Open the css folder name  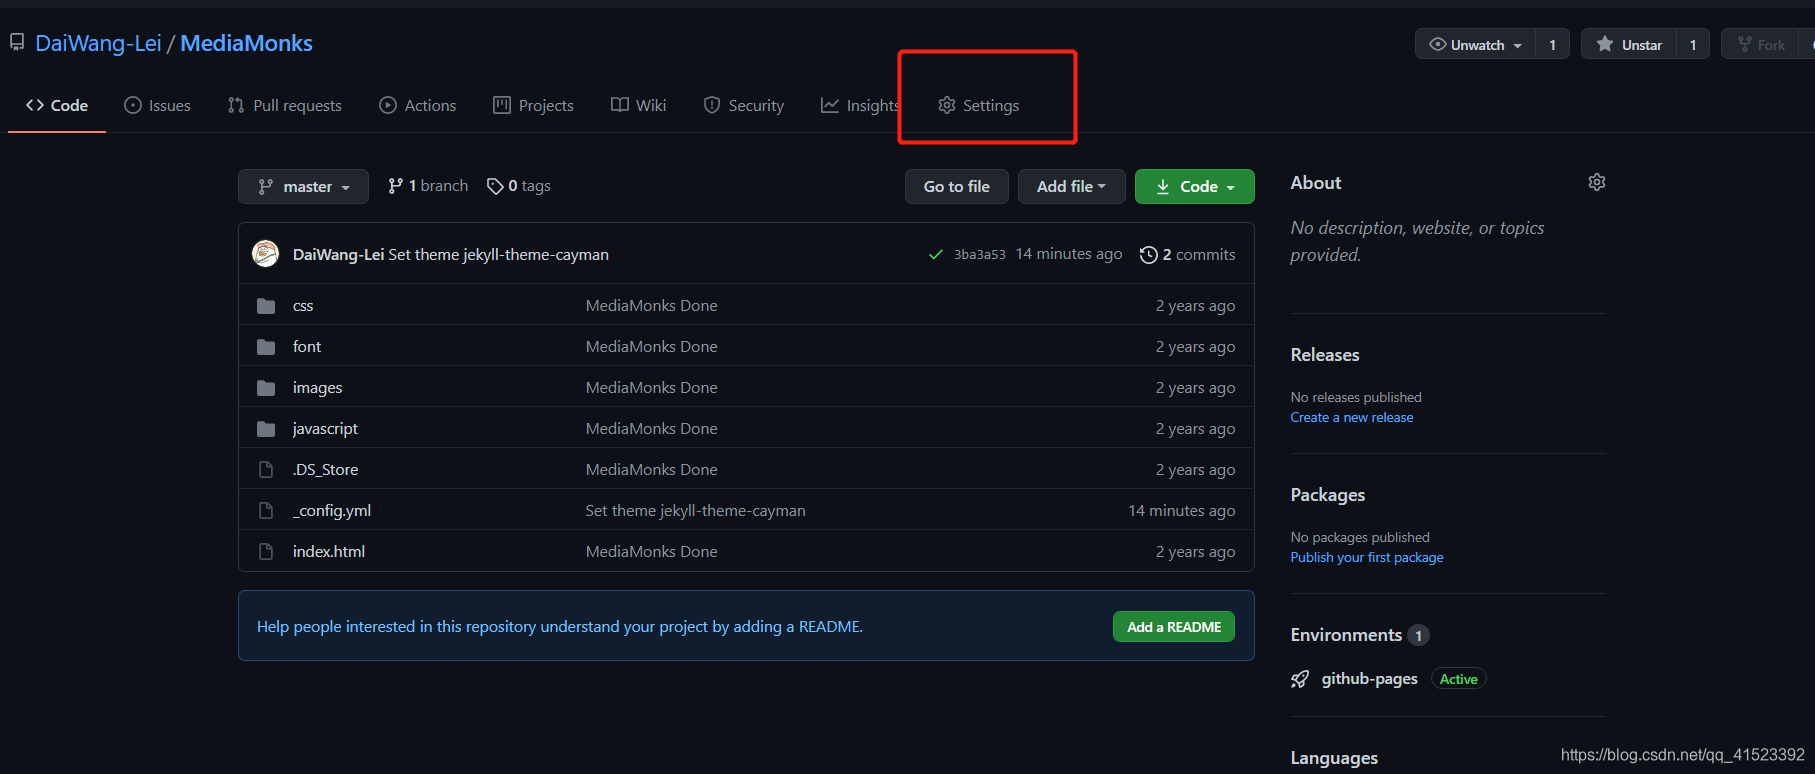[303, 306]
